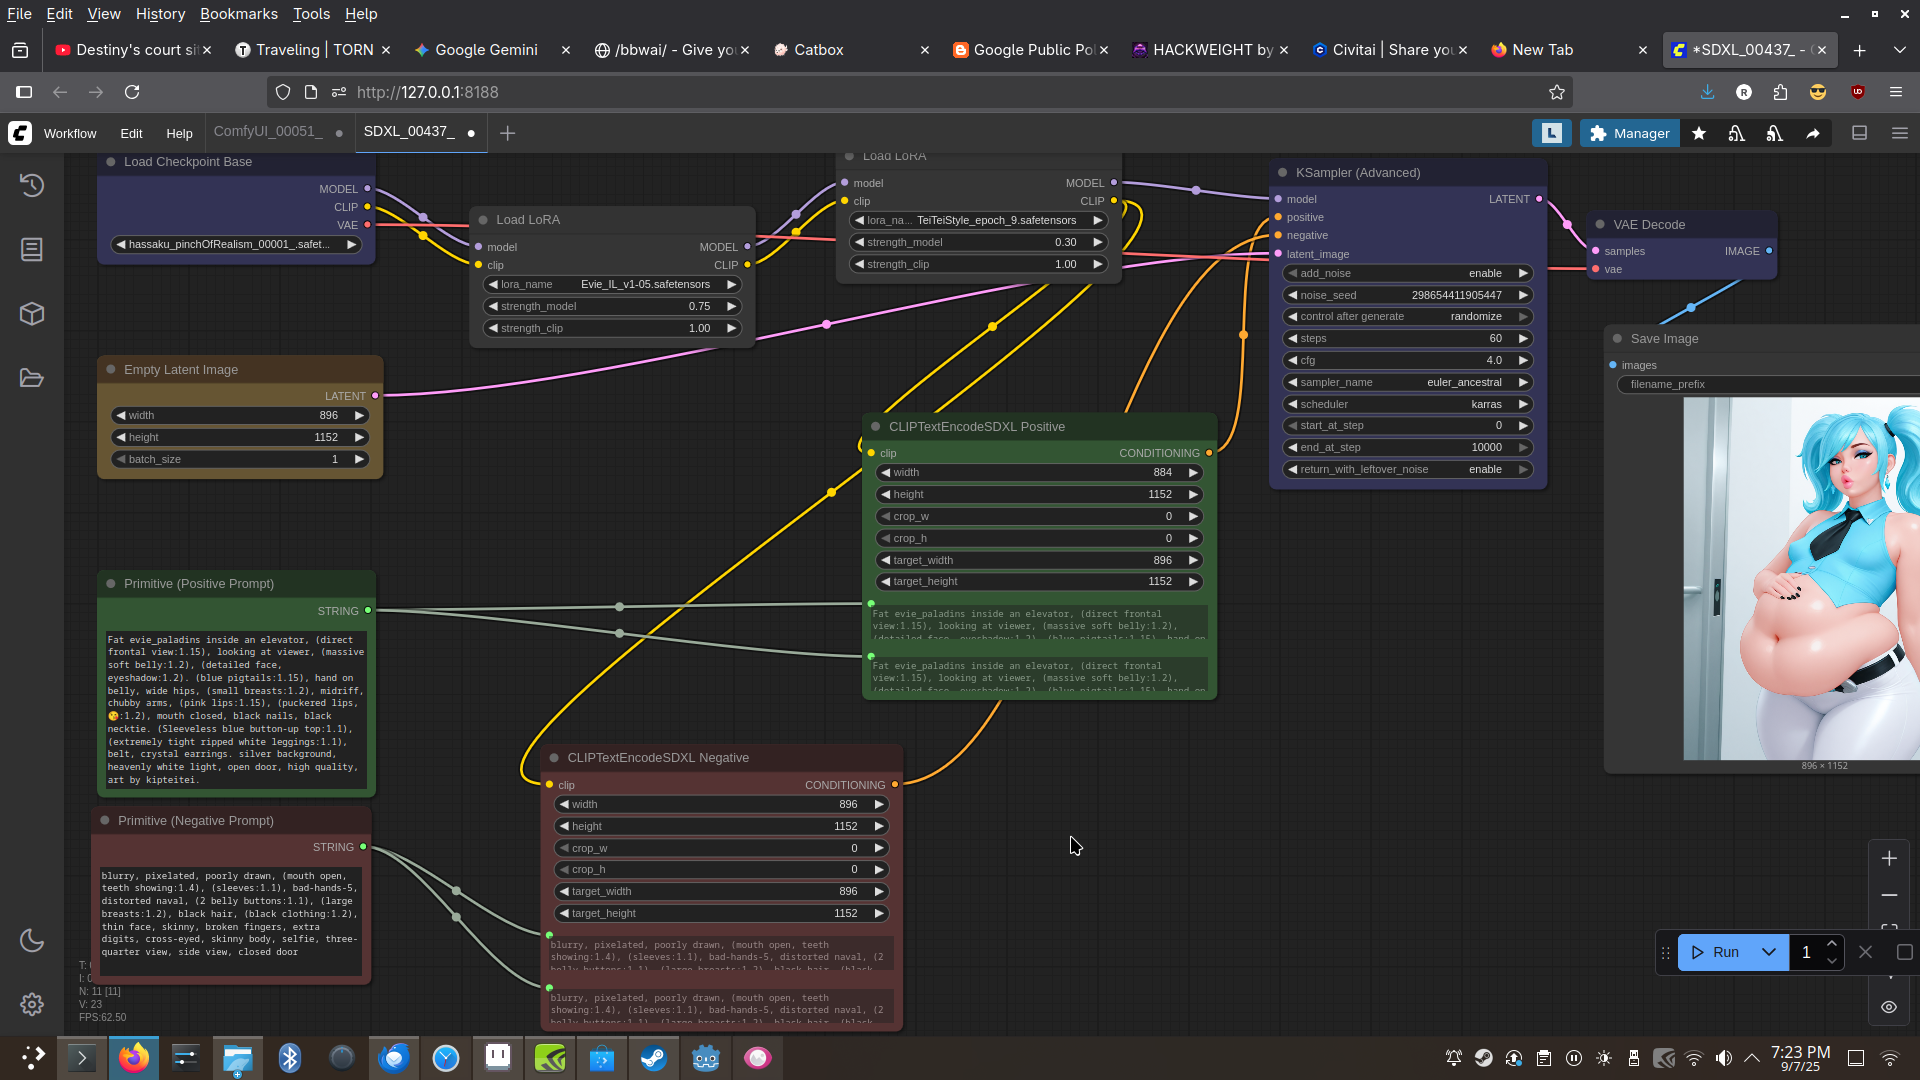The height and width of the screenshot is (1080, 1920).
Task: Expand the Run button dropdown arrow
Action: (x=1769, y=952)
